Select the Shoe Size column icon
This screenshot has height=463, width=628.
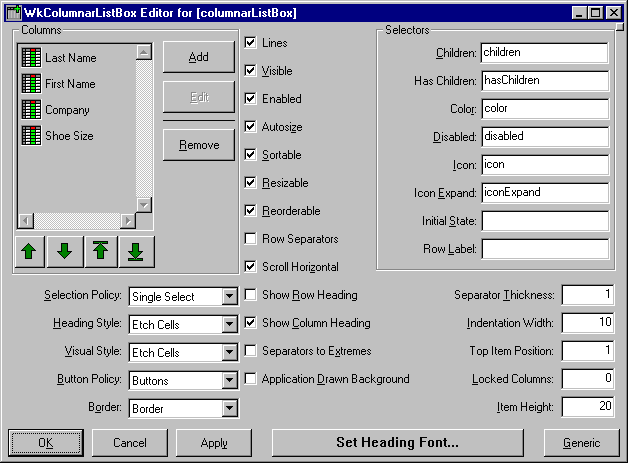31,135
